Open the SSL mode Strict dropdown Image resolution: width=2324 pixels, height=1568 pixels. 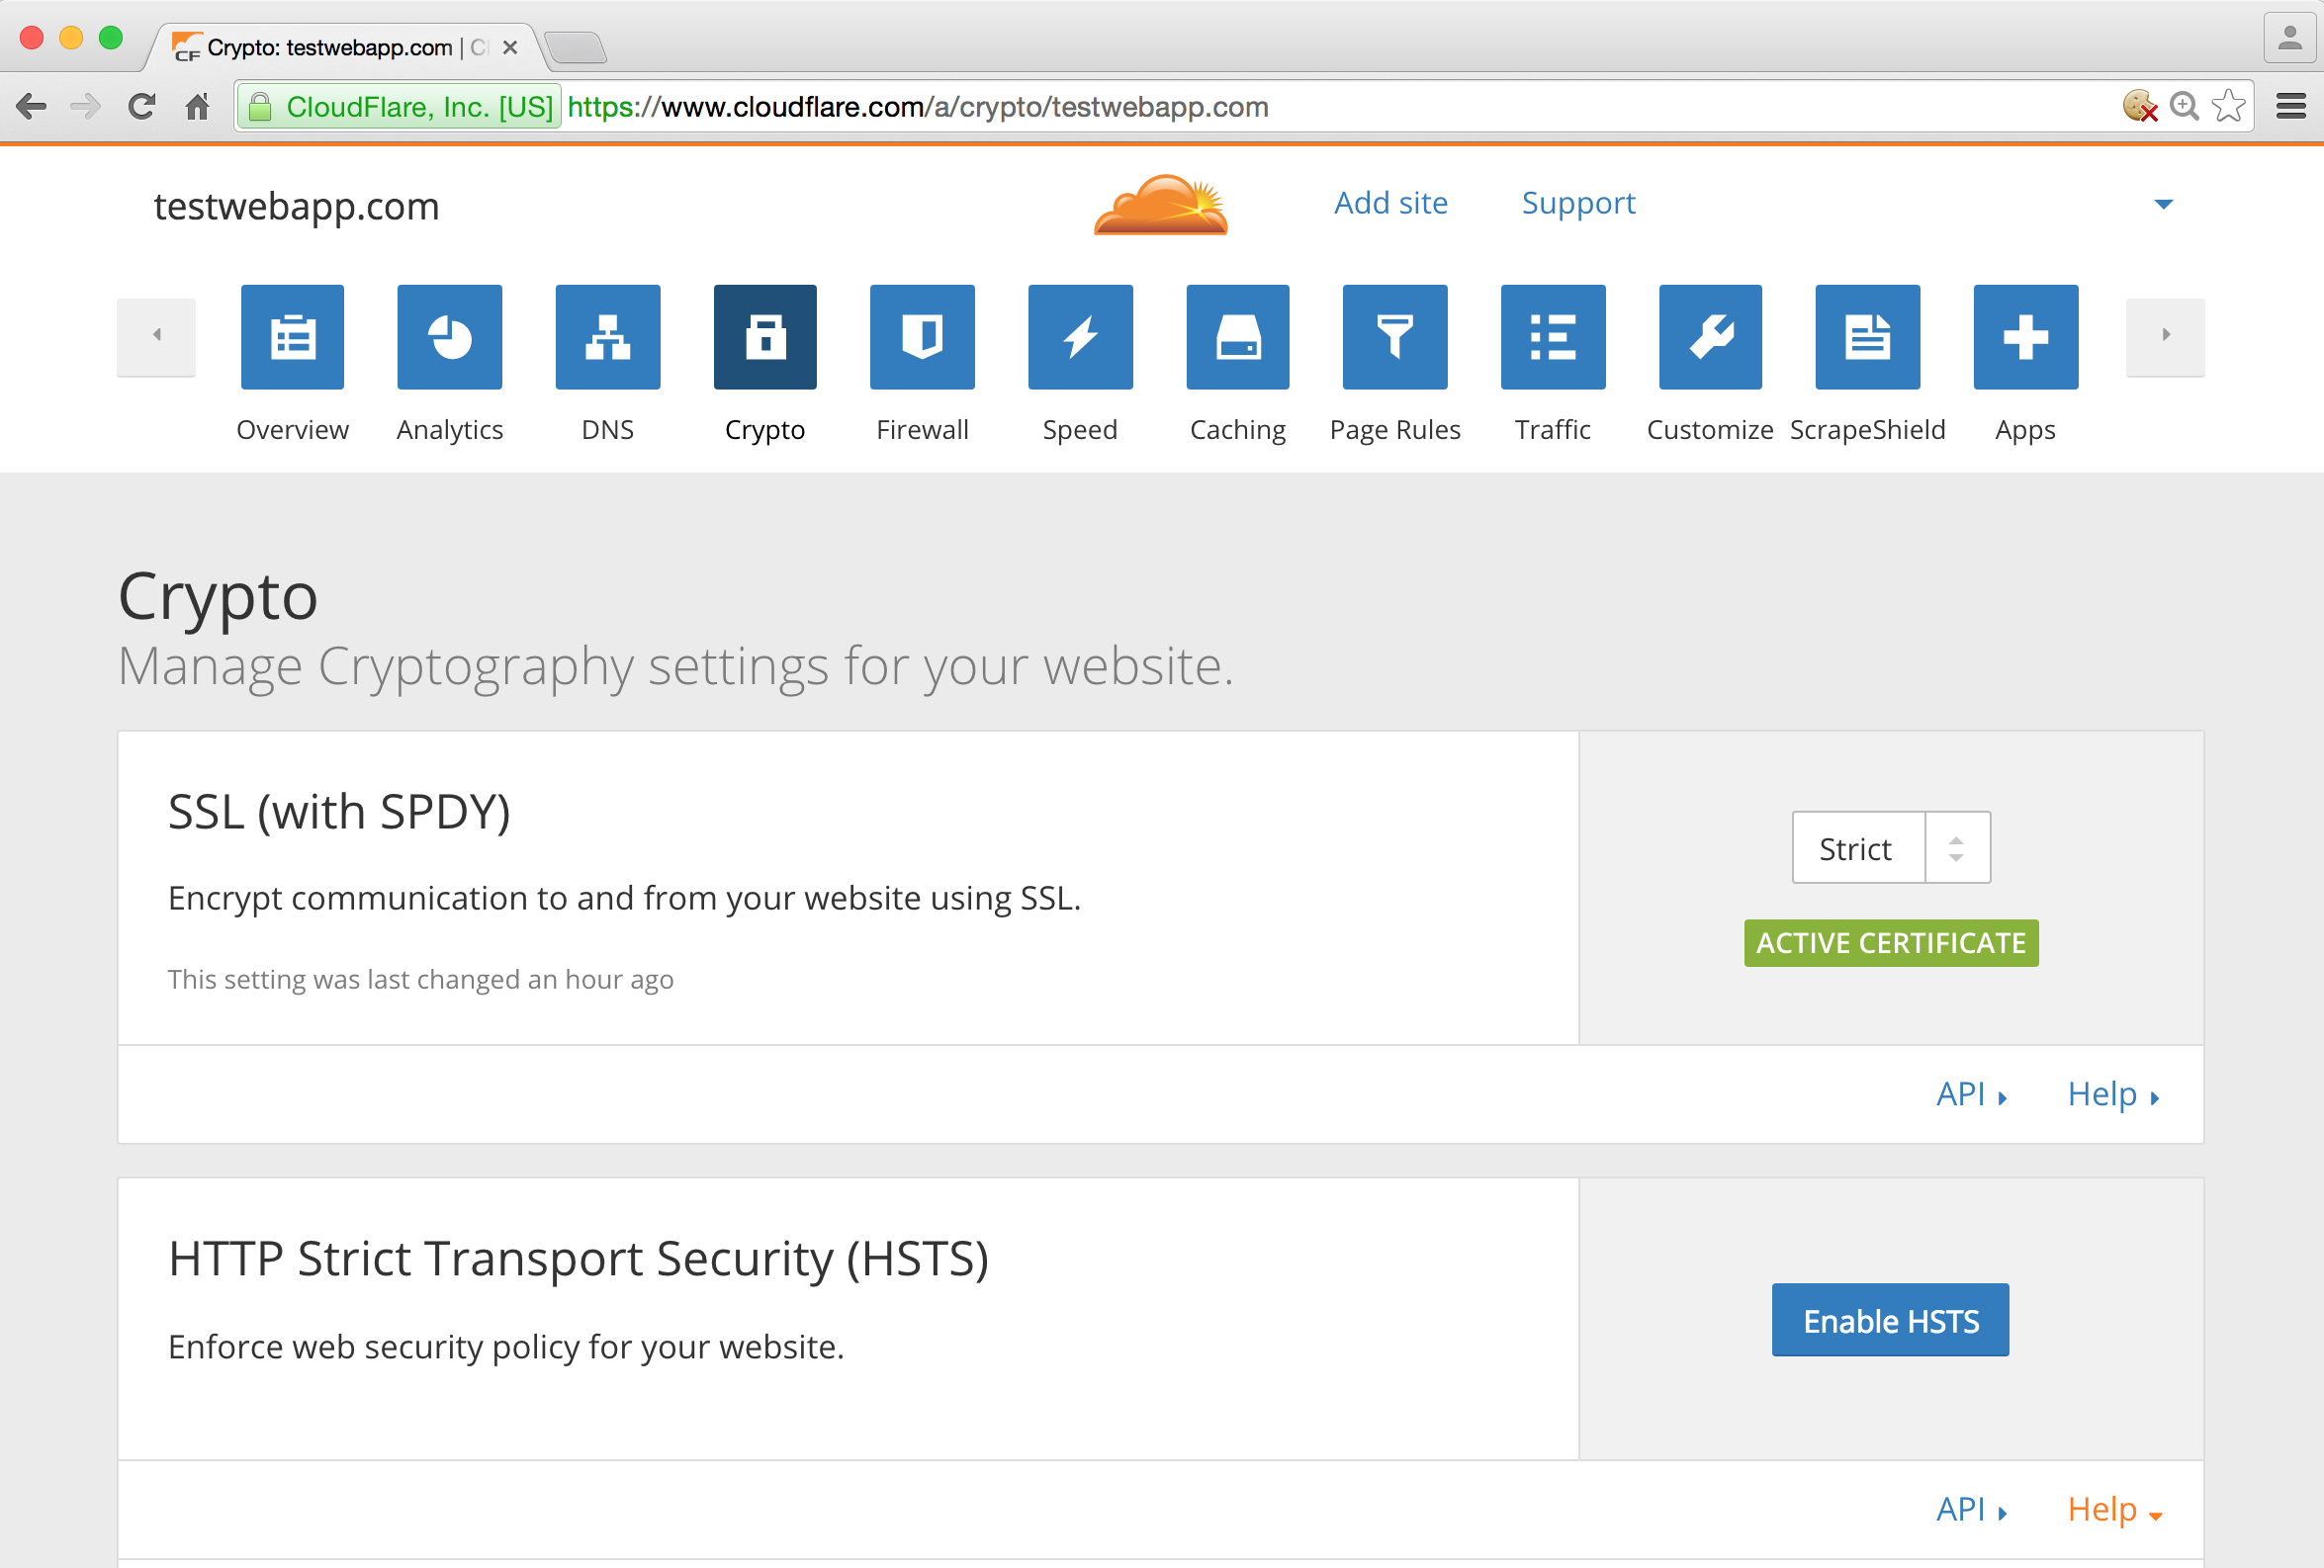point(1890,848)
